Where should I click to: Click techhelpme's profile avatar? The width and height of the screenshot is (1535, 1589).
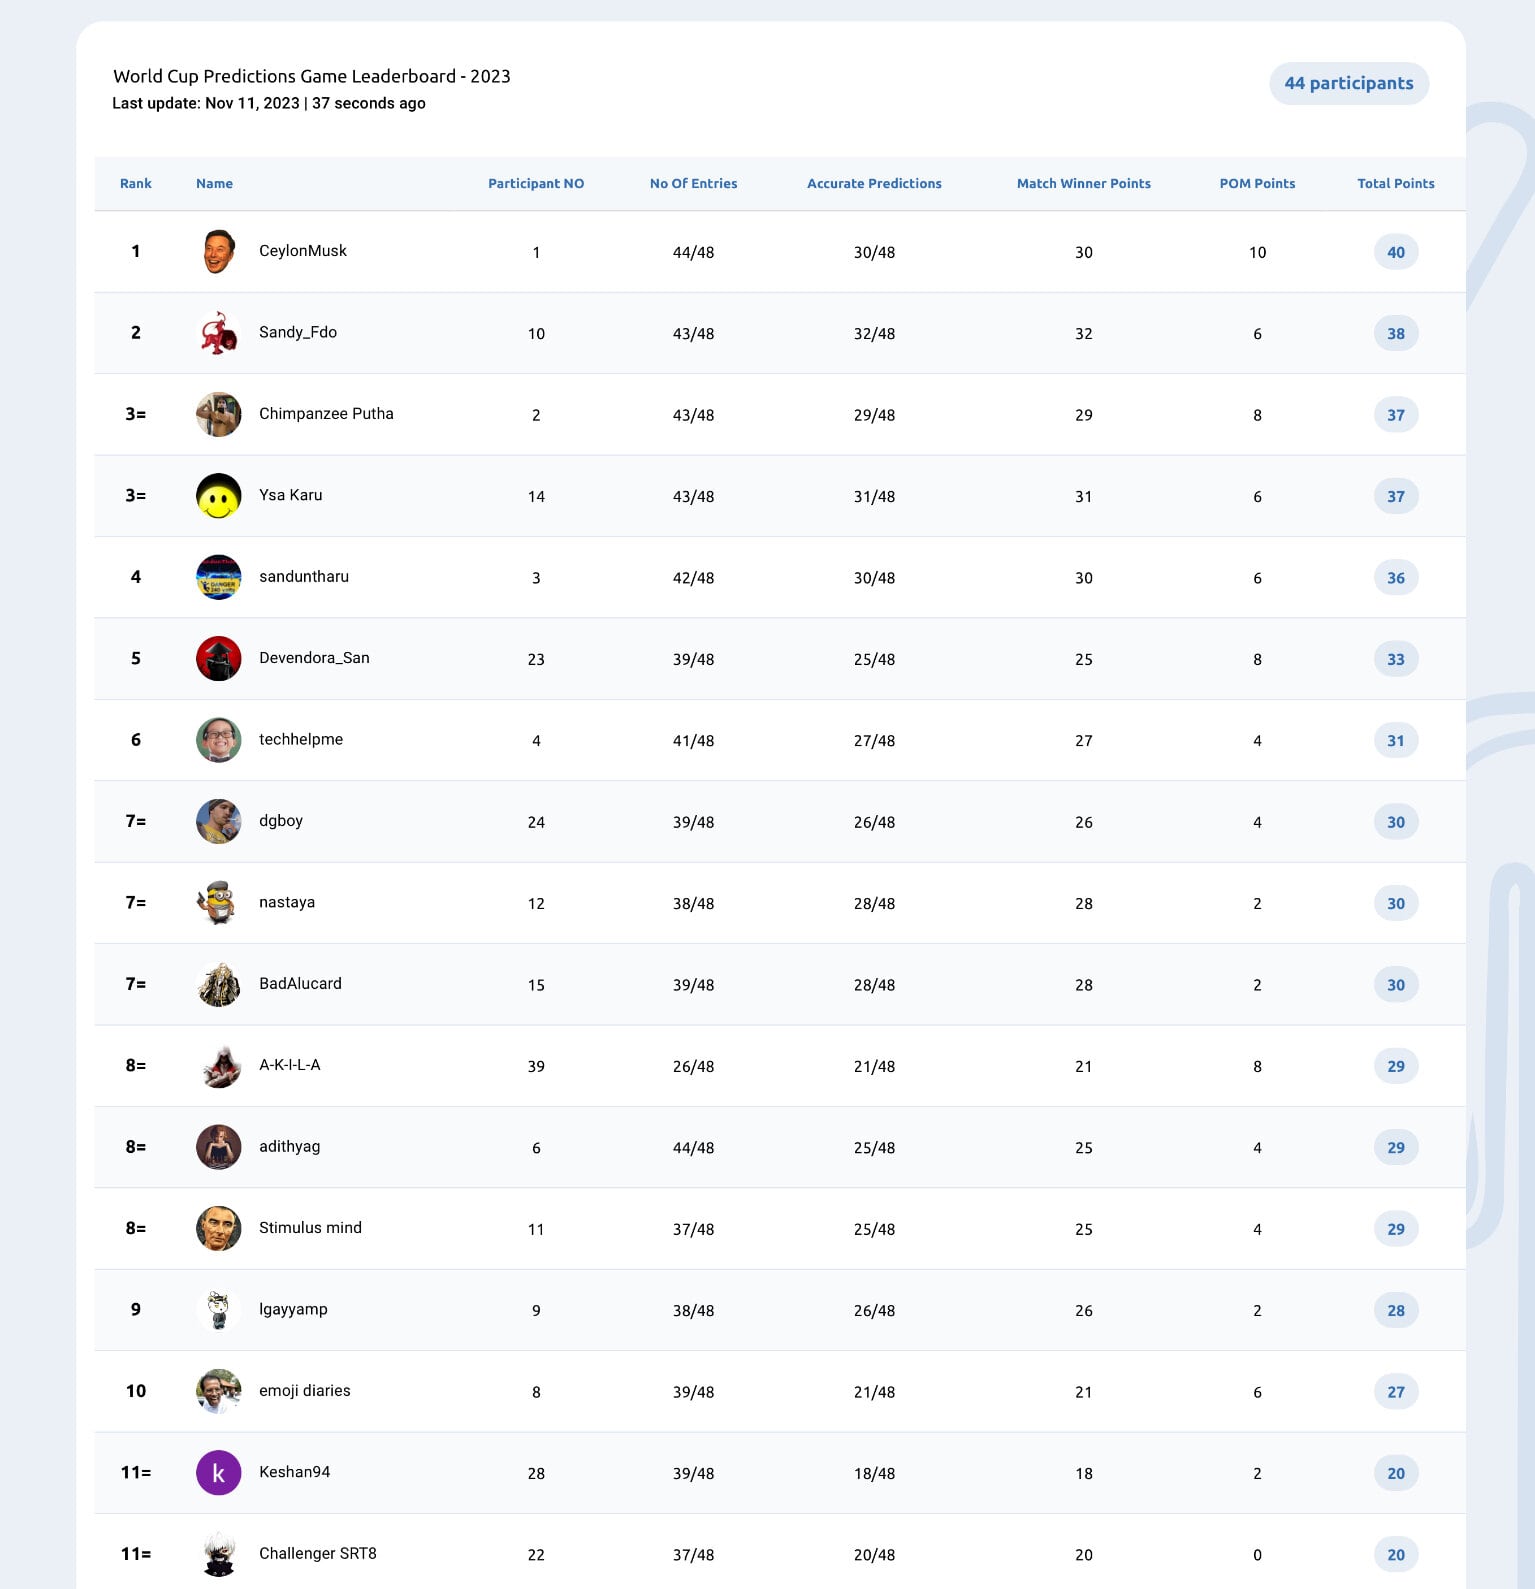coord(218,740)
